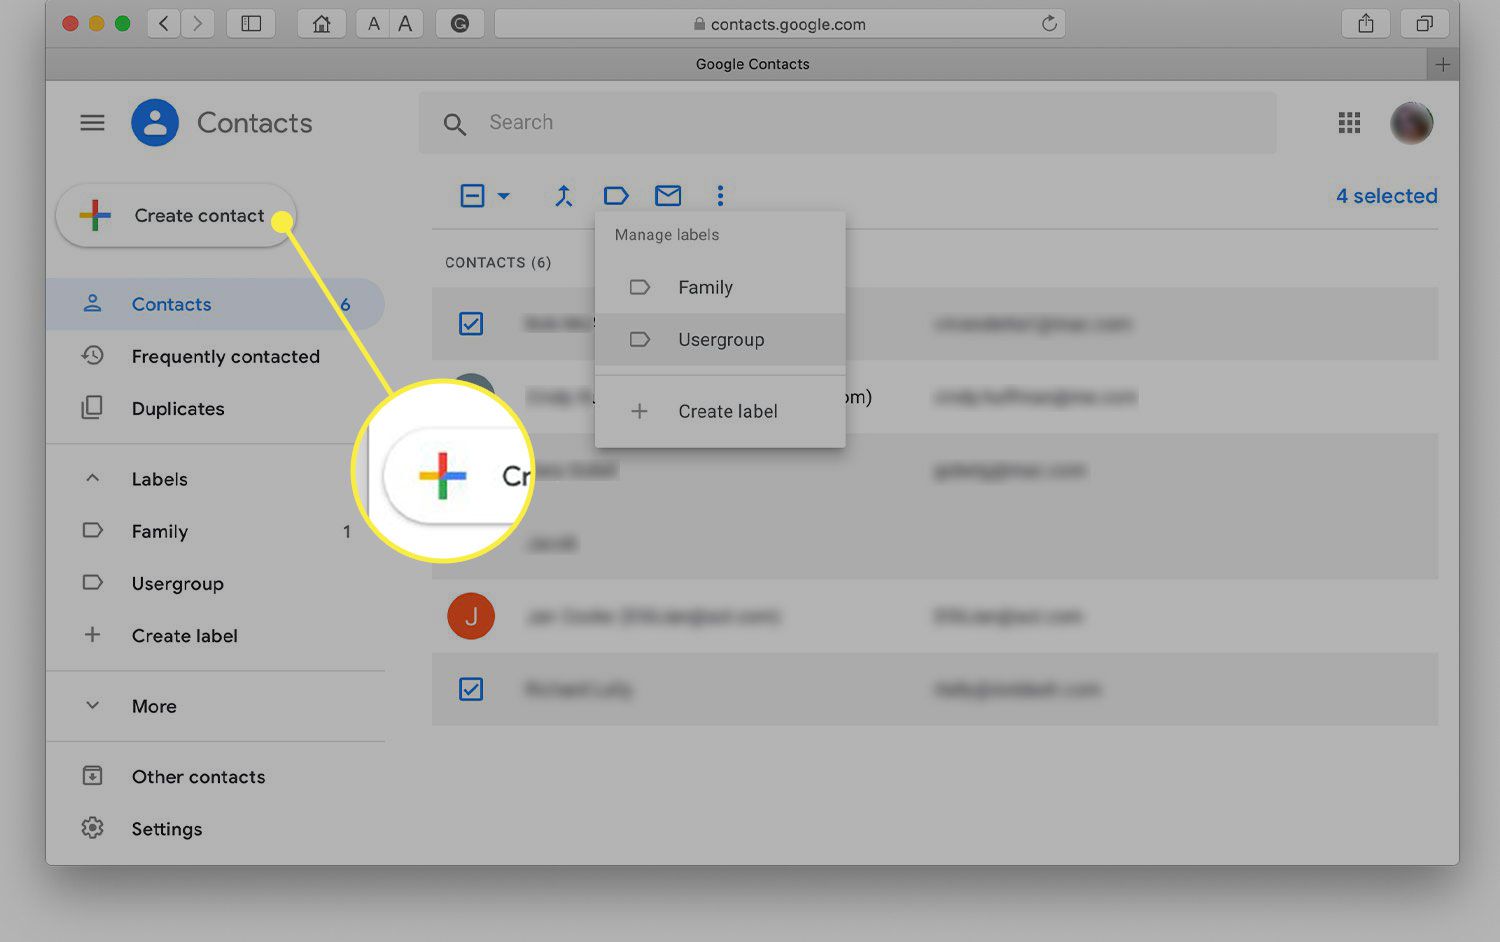Image resolution: width=1500 pixels, height=942 pixels.
Task: Click the Safari home button
Action: (322, 23)
